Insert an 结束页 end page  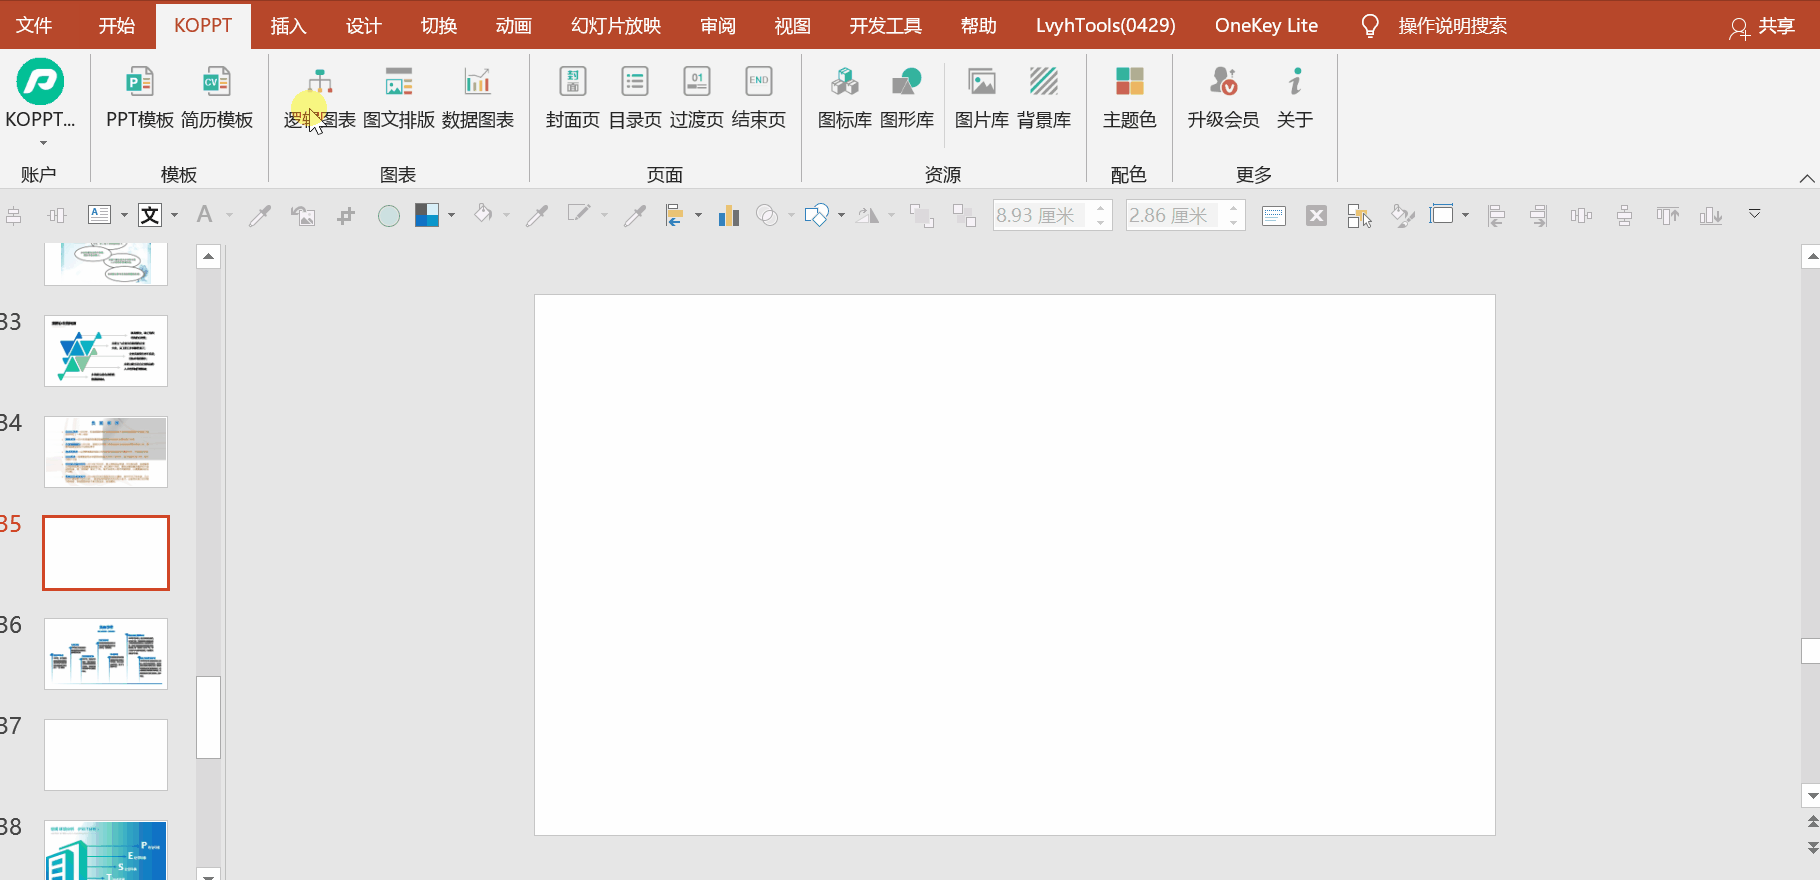(758, 96)
